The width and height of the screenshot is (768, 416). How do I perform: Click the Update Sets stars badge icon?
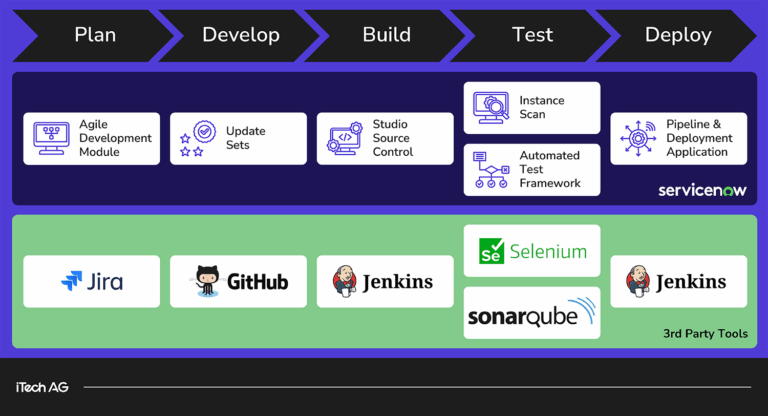tap(194, 139)
